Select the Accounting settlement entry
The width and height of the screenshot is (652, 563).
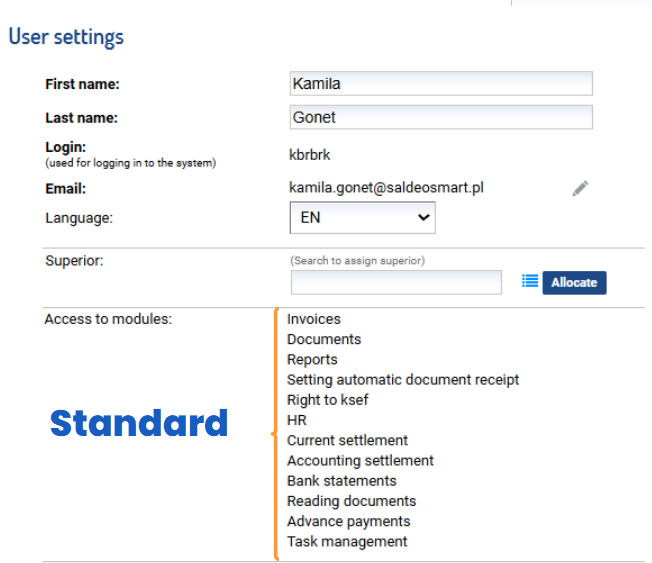point(360,461)
